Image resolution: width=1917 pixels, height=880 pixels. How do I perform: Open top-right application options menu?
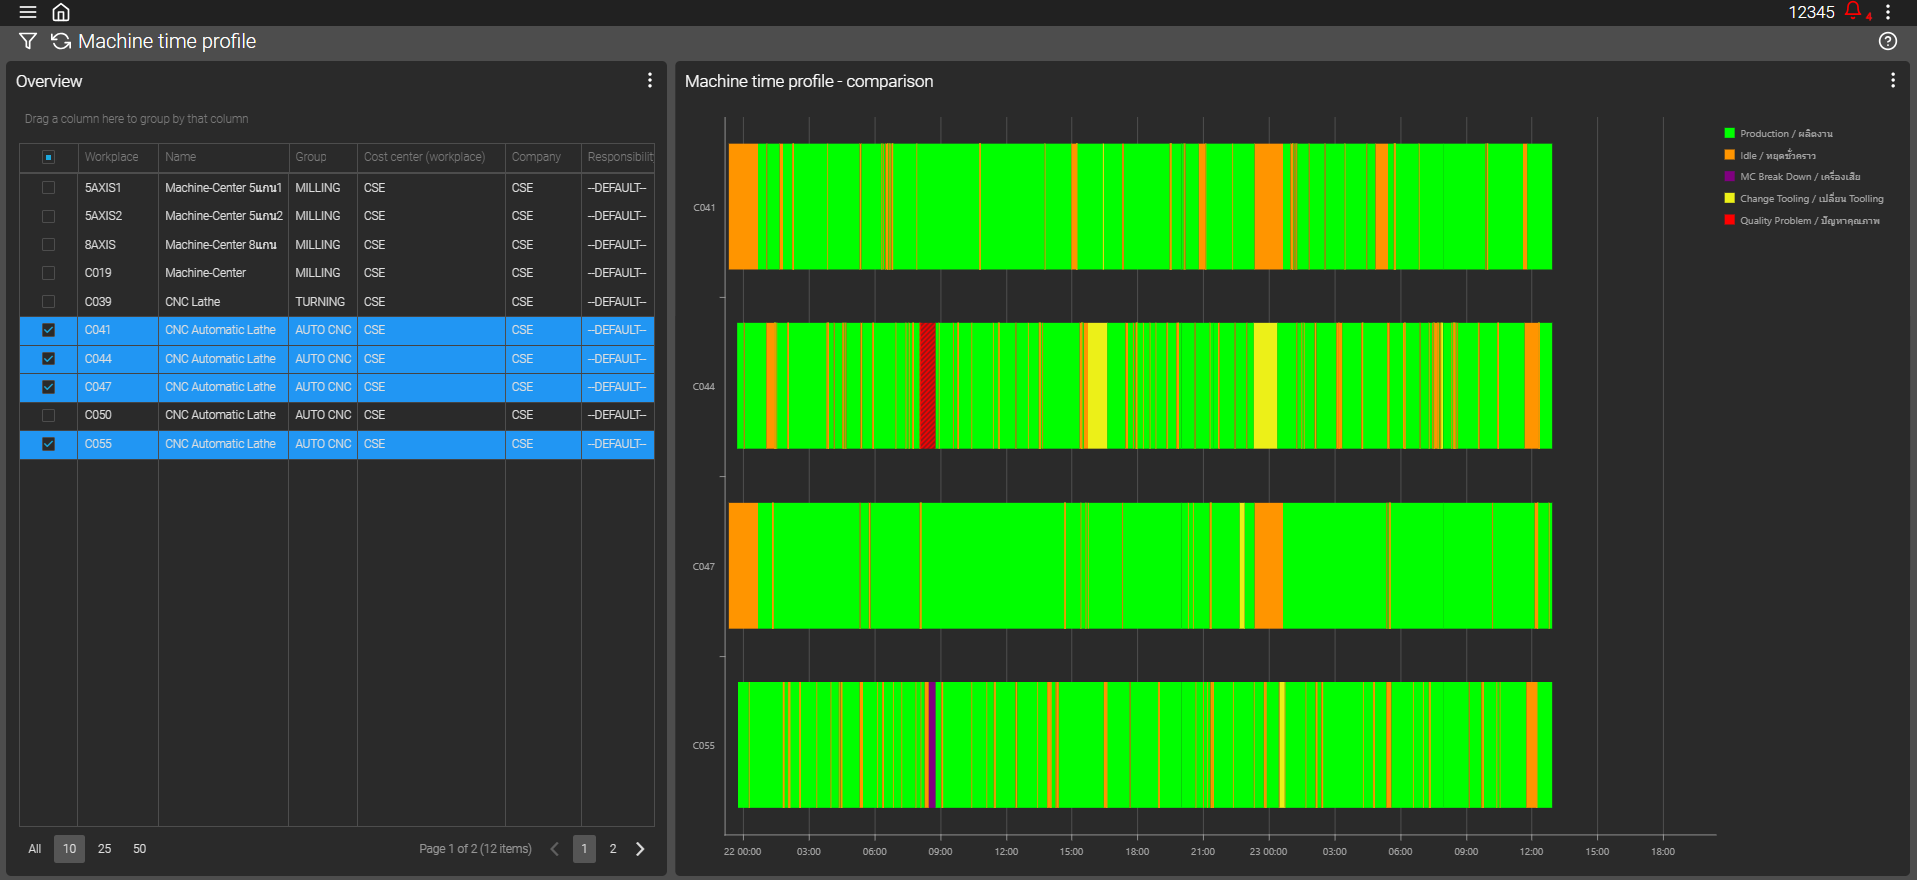pyautogui.click(x=1888, y=12)
